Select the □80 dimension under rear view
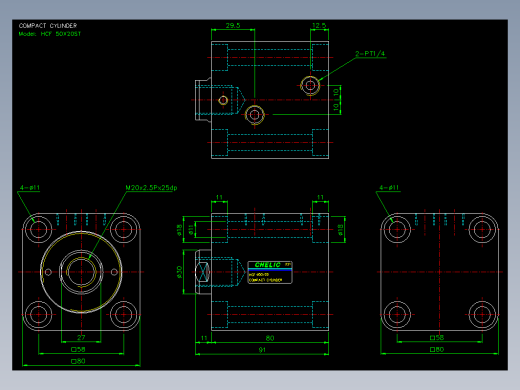Screen dimensions: 520x390 coord(437,350)
